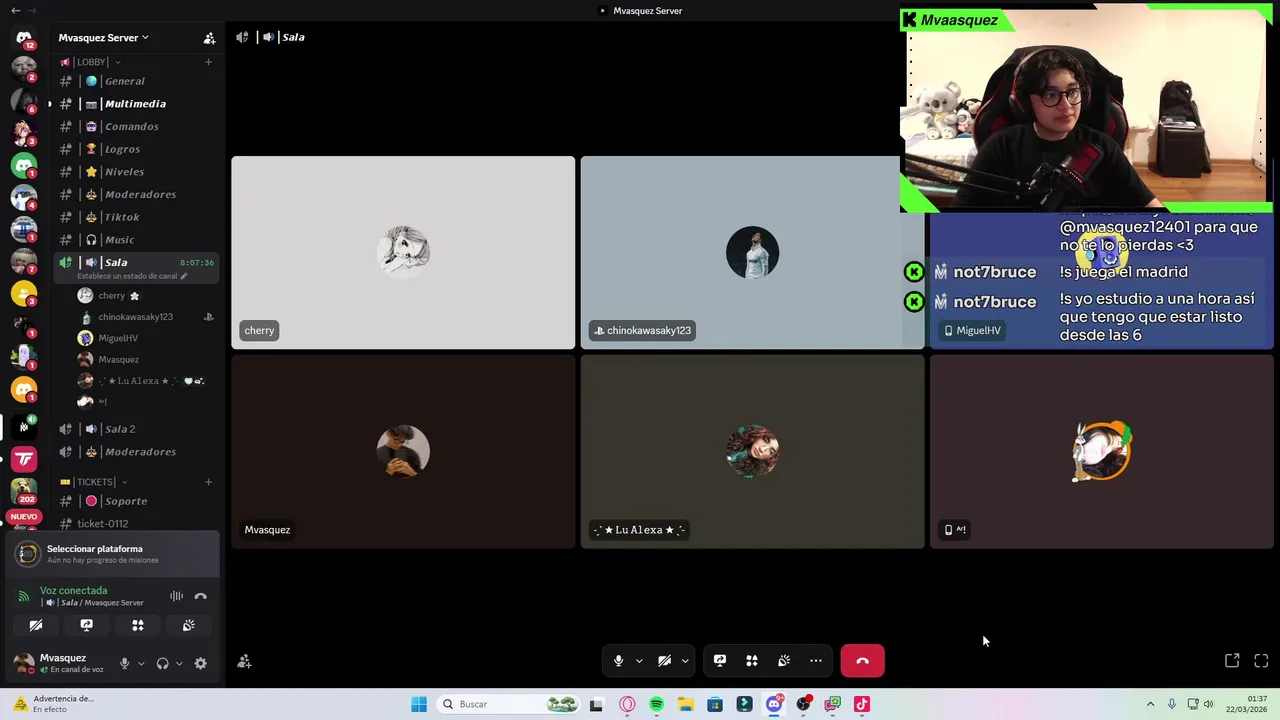
Task: Enter fullscreen call view
Action: tap(1261, 661)
